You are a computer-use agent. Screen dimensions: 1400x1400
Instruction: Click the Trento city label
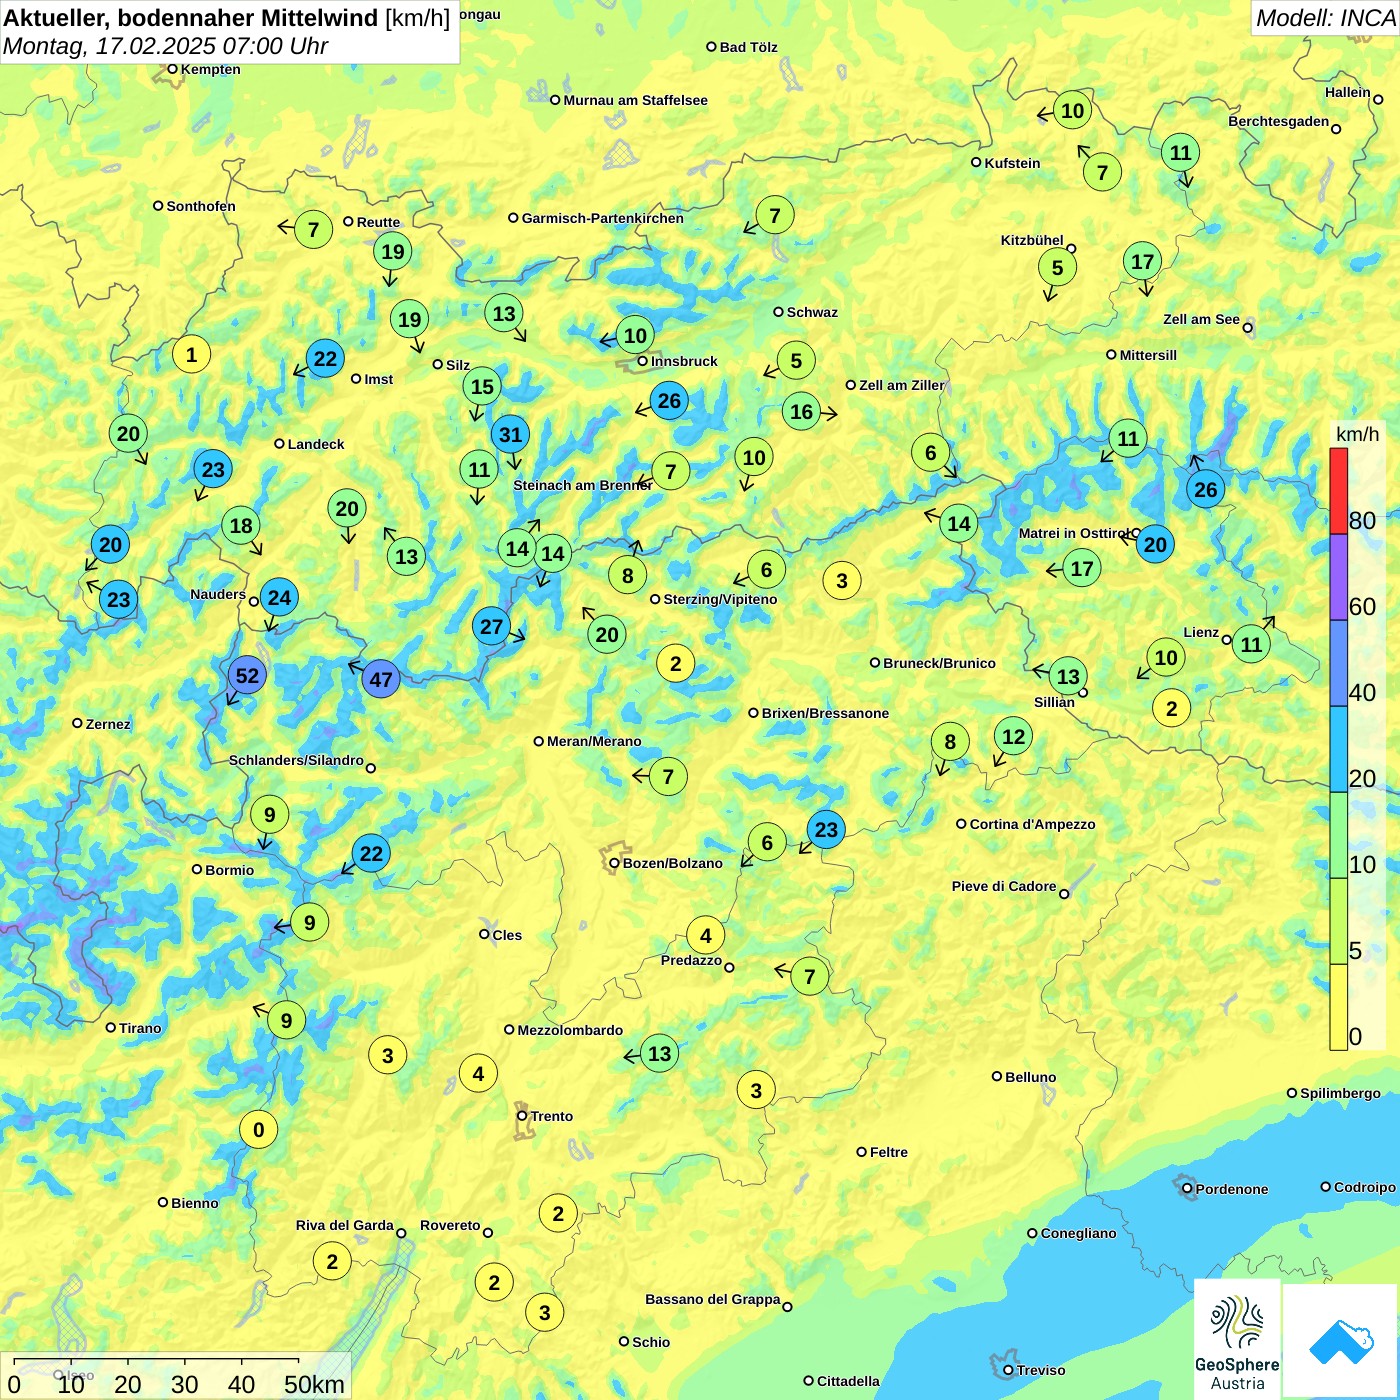(552, 1116)
